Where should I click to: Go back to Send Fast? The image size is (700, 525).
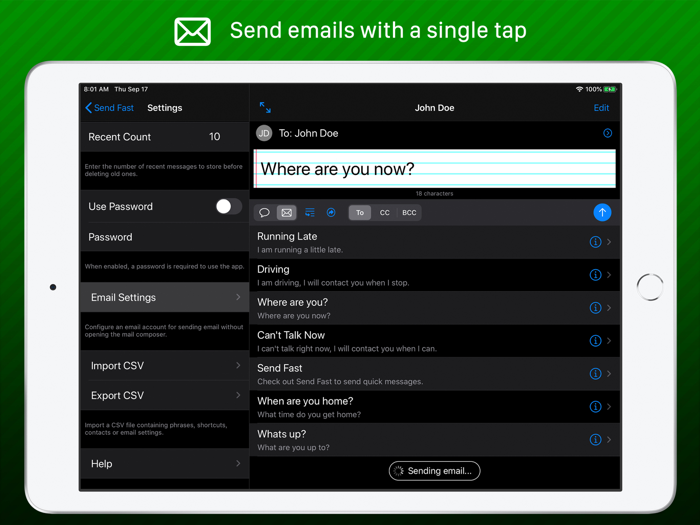pyautogui.click(x=109, y=108)
